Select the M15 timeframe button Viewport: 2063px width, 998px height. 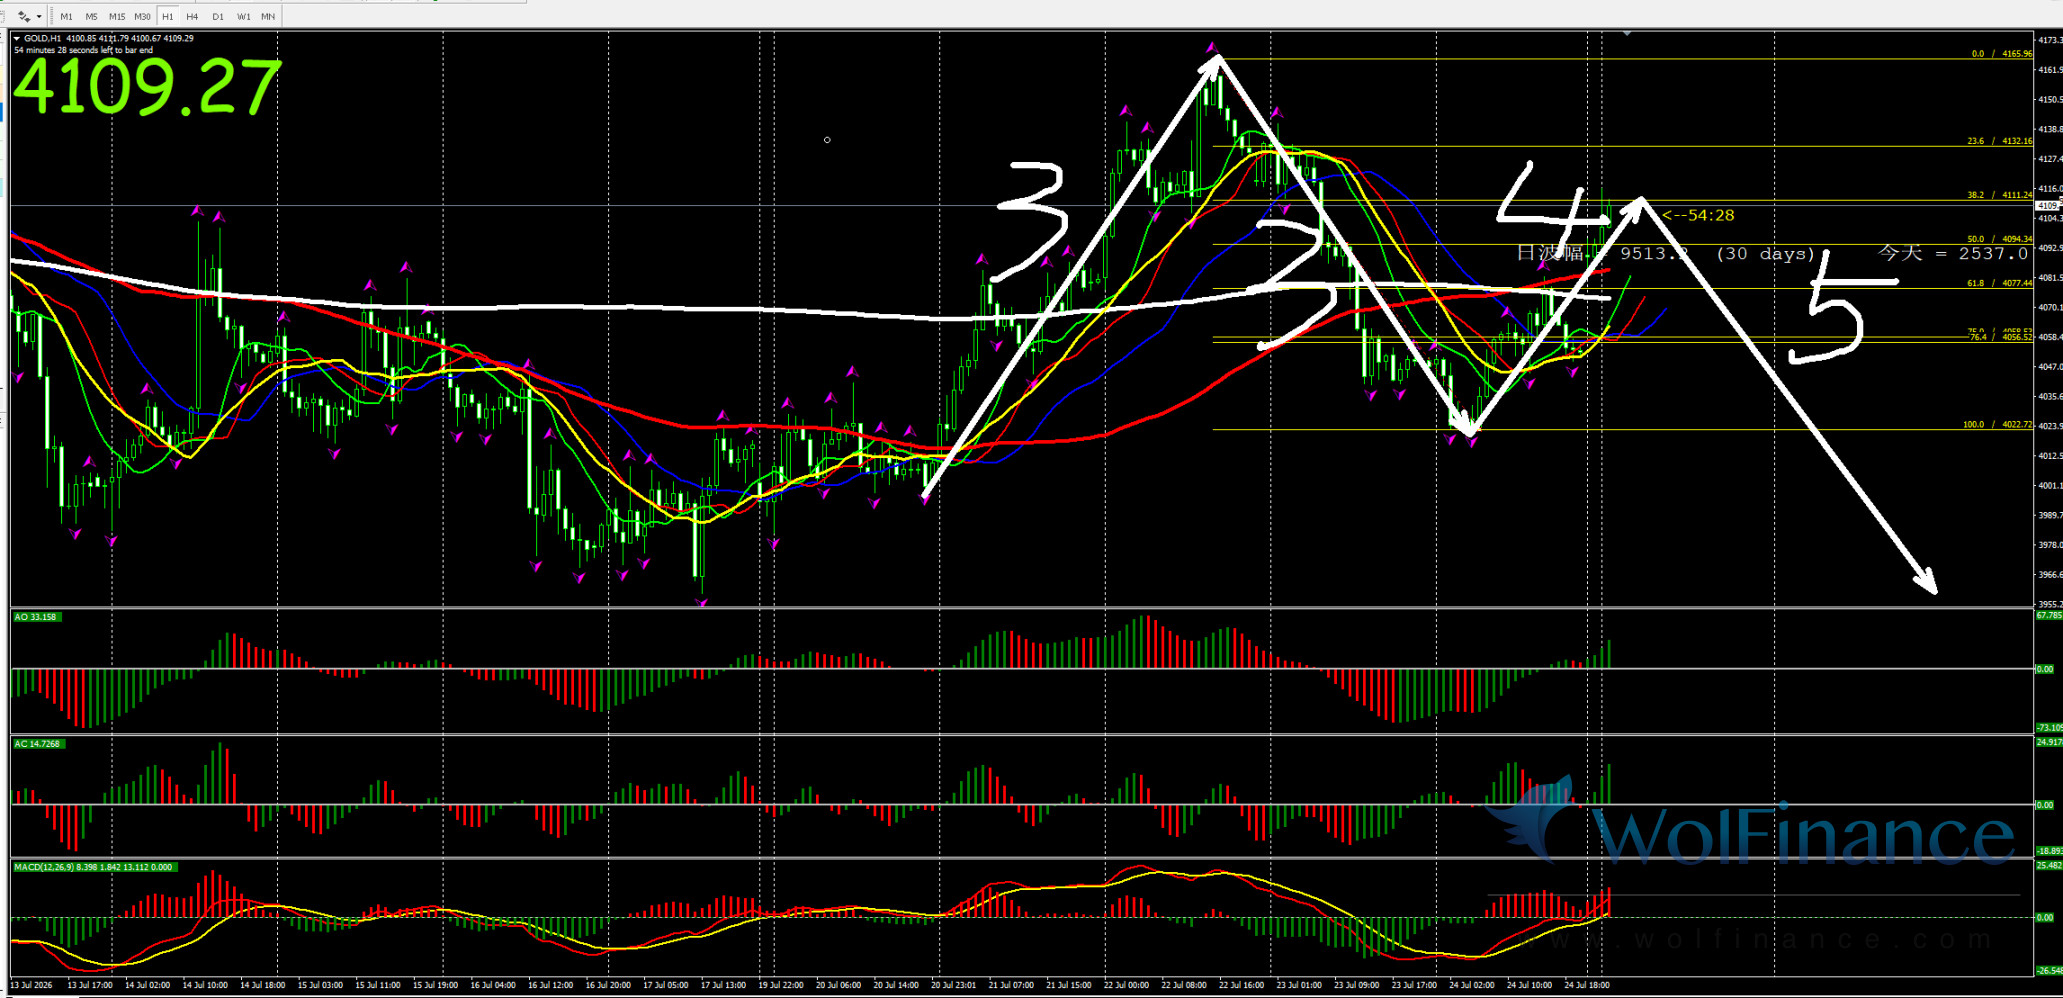click(117, 16)
